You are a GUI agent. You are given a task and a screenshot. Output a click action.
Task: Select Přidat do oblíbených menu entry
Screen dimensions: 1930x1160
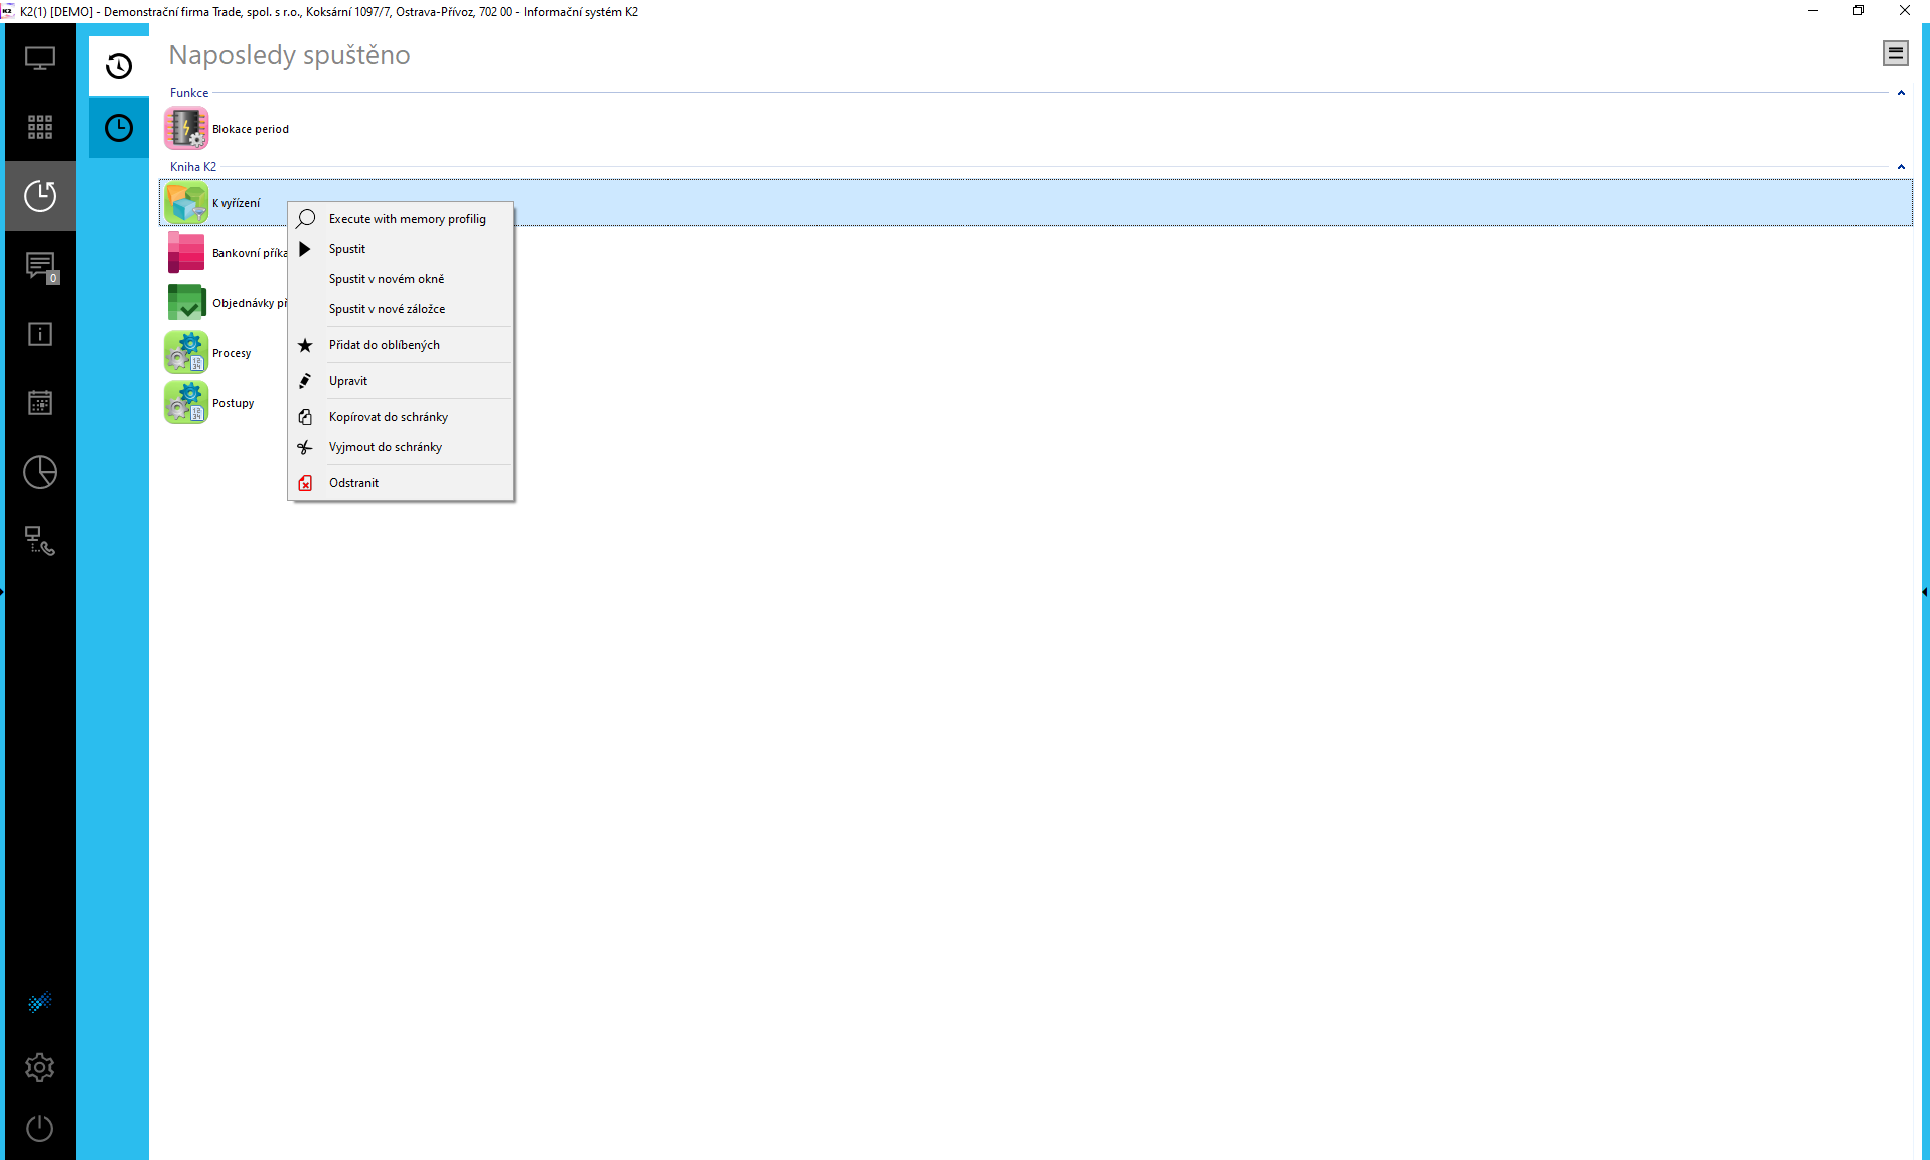click(x=384, y=345)
